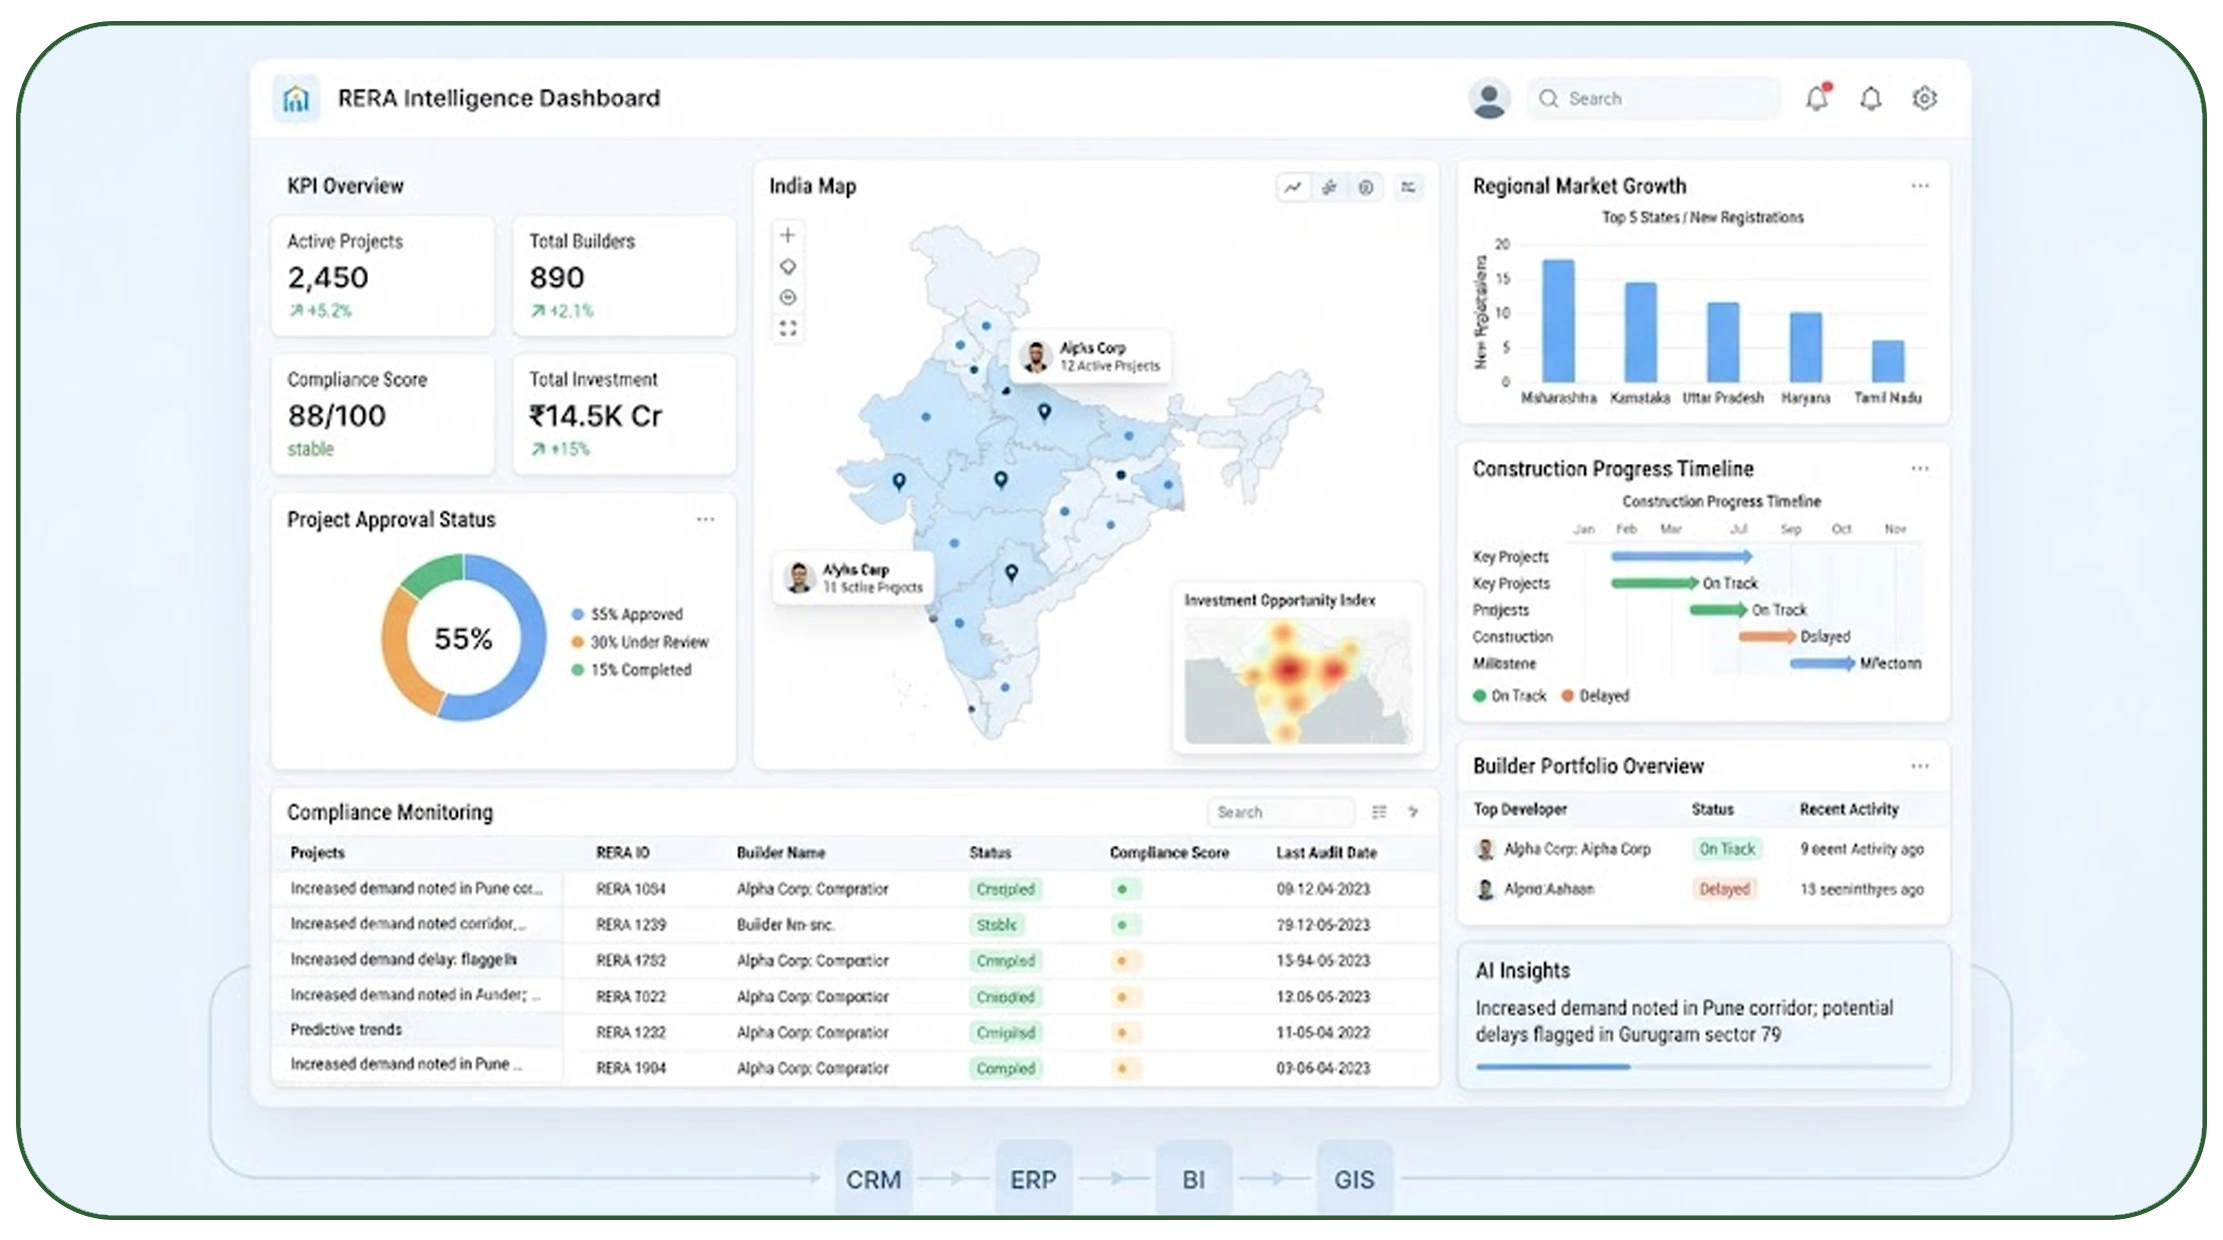
Task: Click the On Track badge for Alpha Corp
Action: click(x=1727, y=849)
